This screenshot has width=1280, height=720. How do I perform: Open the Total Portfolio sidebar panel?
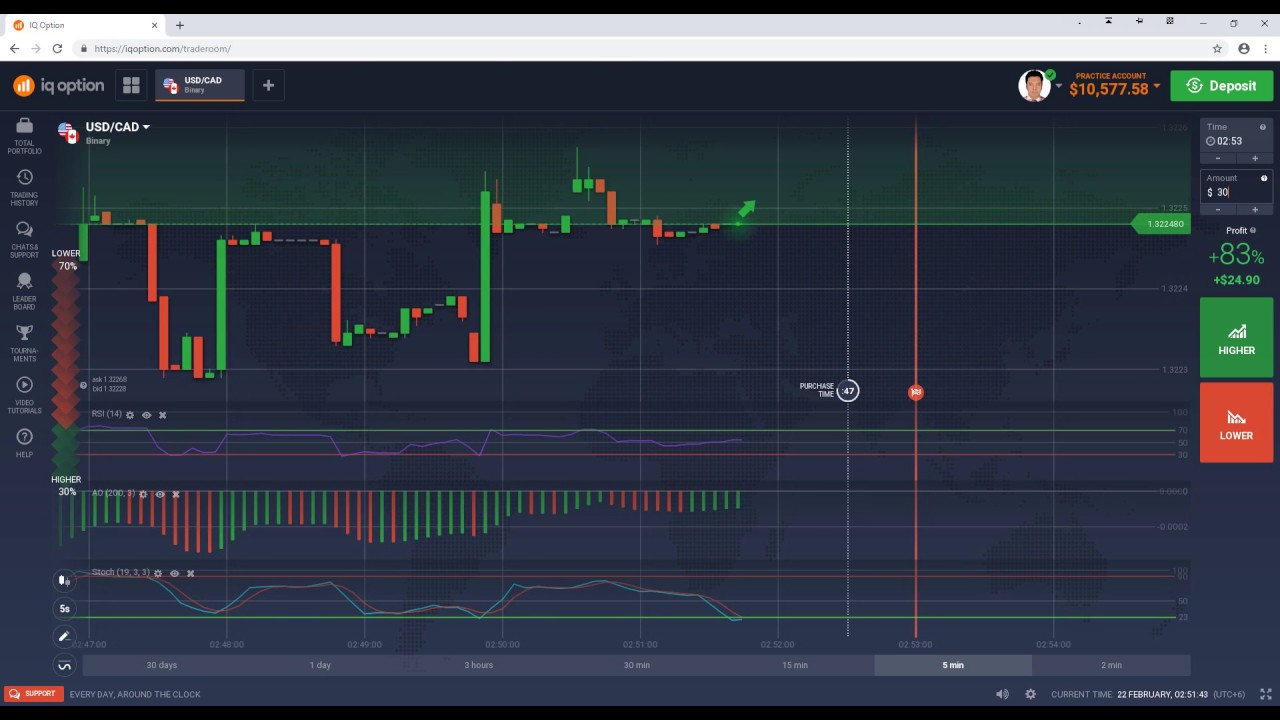point(24,135)
